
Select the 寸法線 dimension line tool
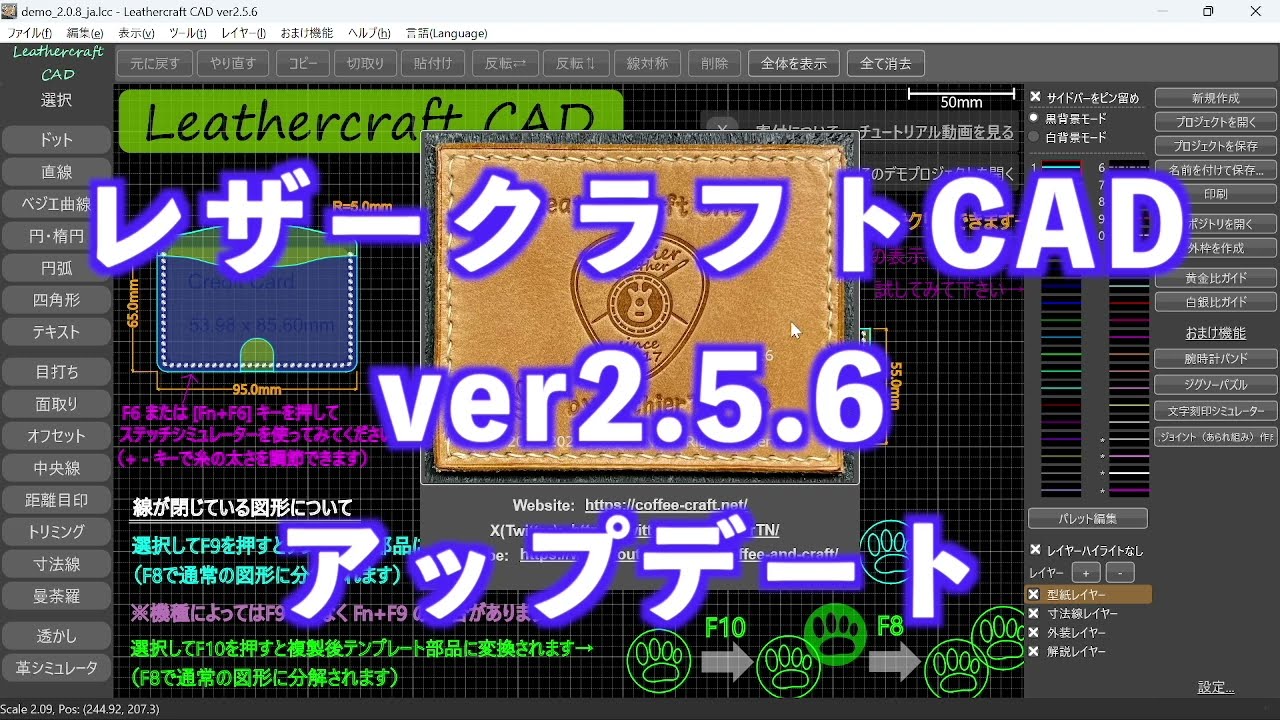(x=57, y=564)
